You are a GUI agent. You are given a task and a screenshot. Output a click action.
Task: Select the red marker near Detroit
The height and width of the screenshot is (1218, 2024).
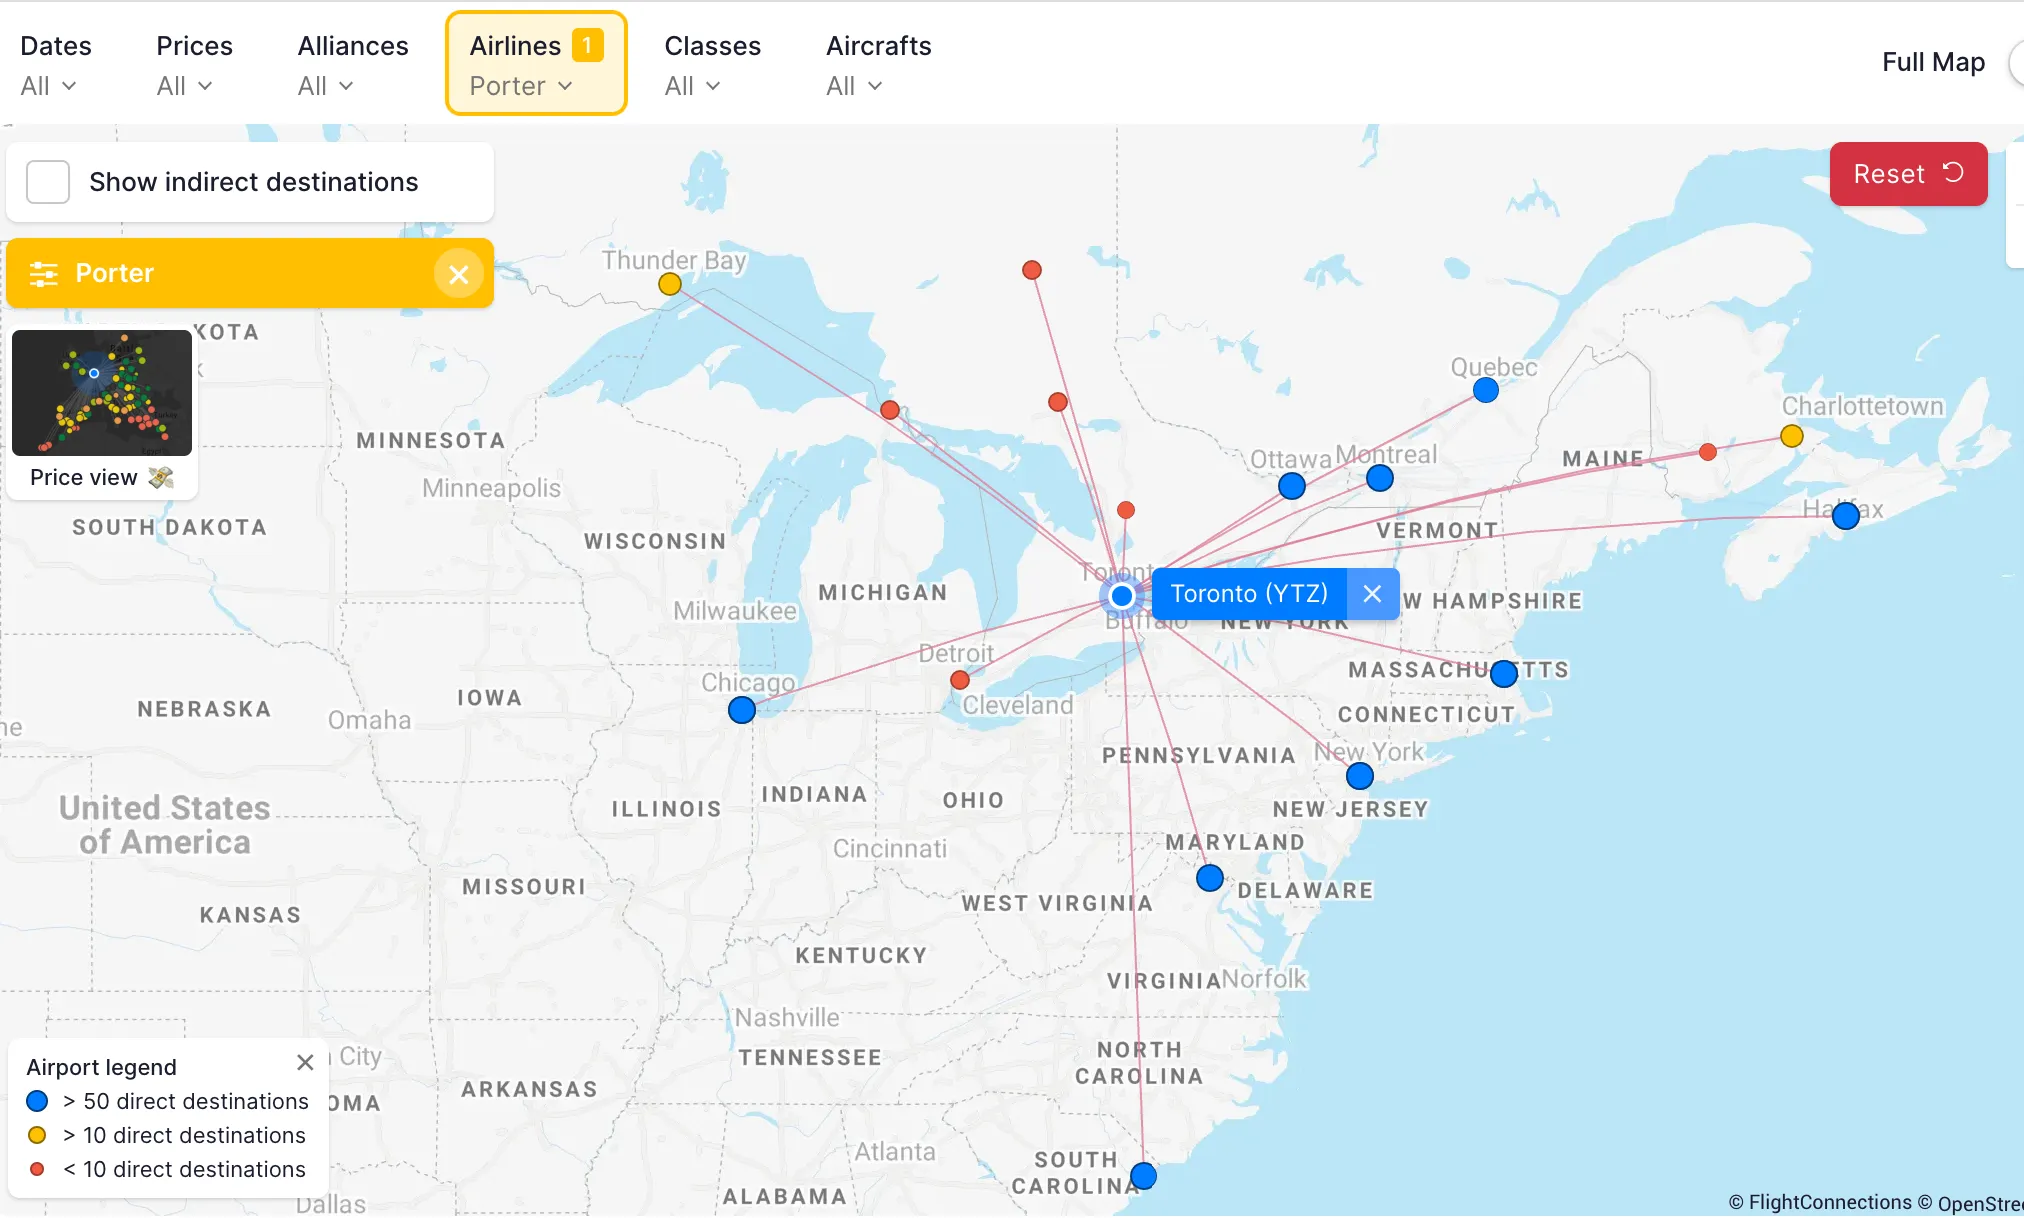[960, 680]
